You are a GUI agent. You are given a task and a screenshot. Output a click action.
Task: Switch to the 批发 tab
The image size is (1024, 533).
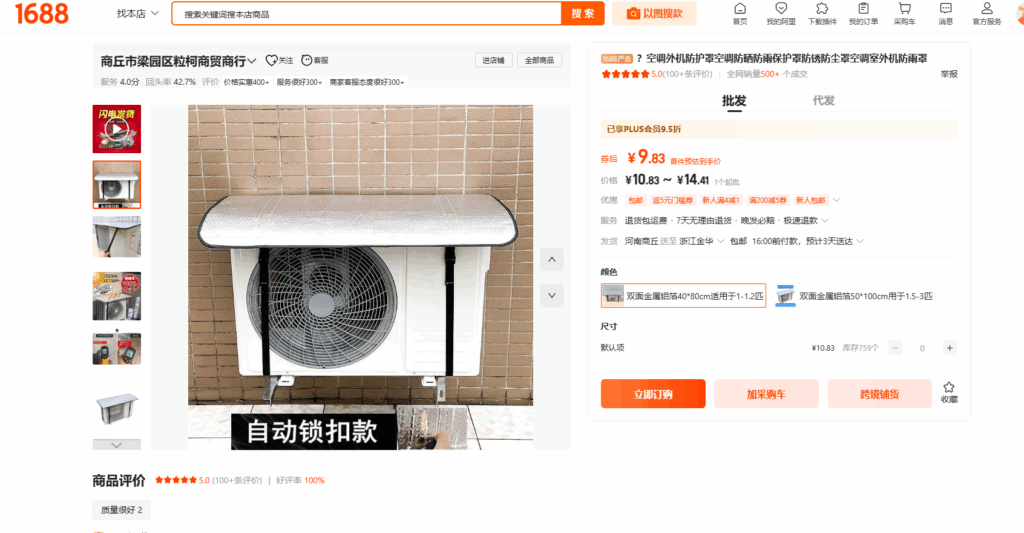[734, 101]
